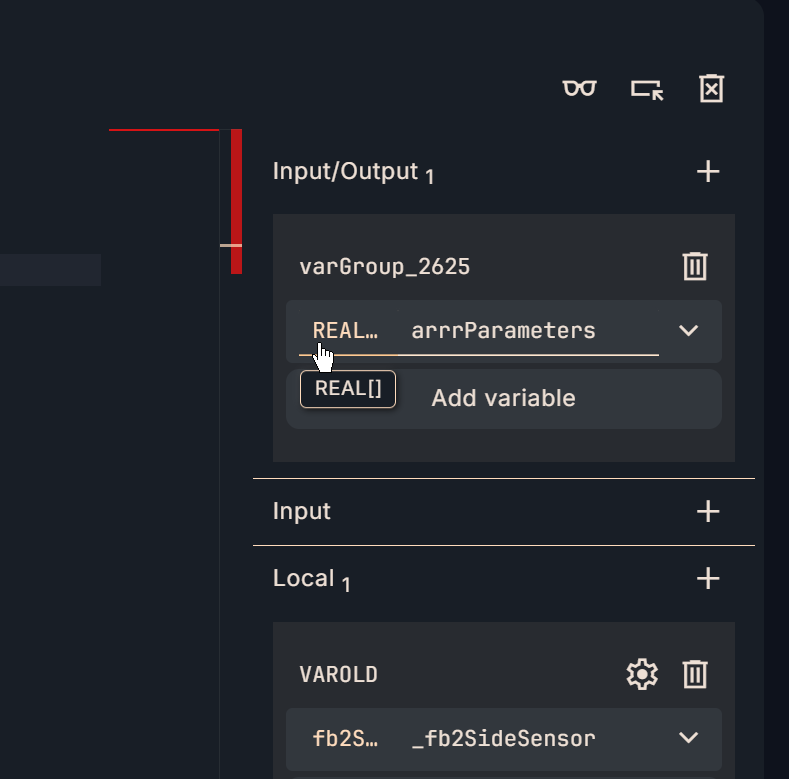Collapse the Input/Output section header
Image resolution: width=789 pixels, height=779 pixels.
click(x=345, y=171)
